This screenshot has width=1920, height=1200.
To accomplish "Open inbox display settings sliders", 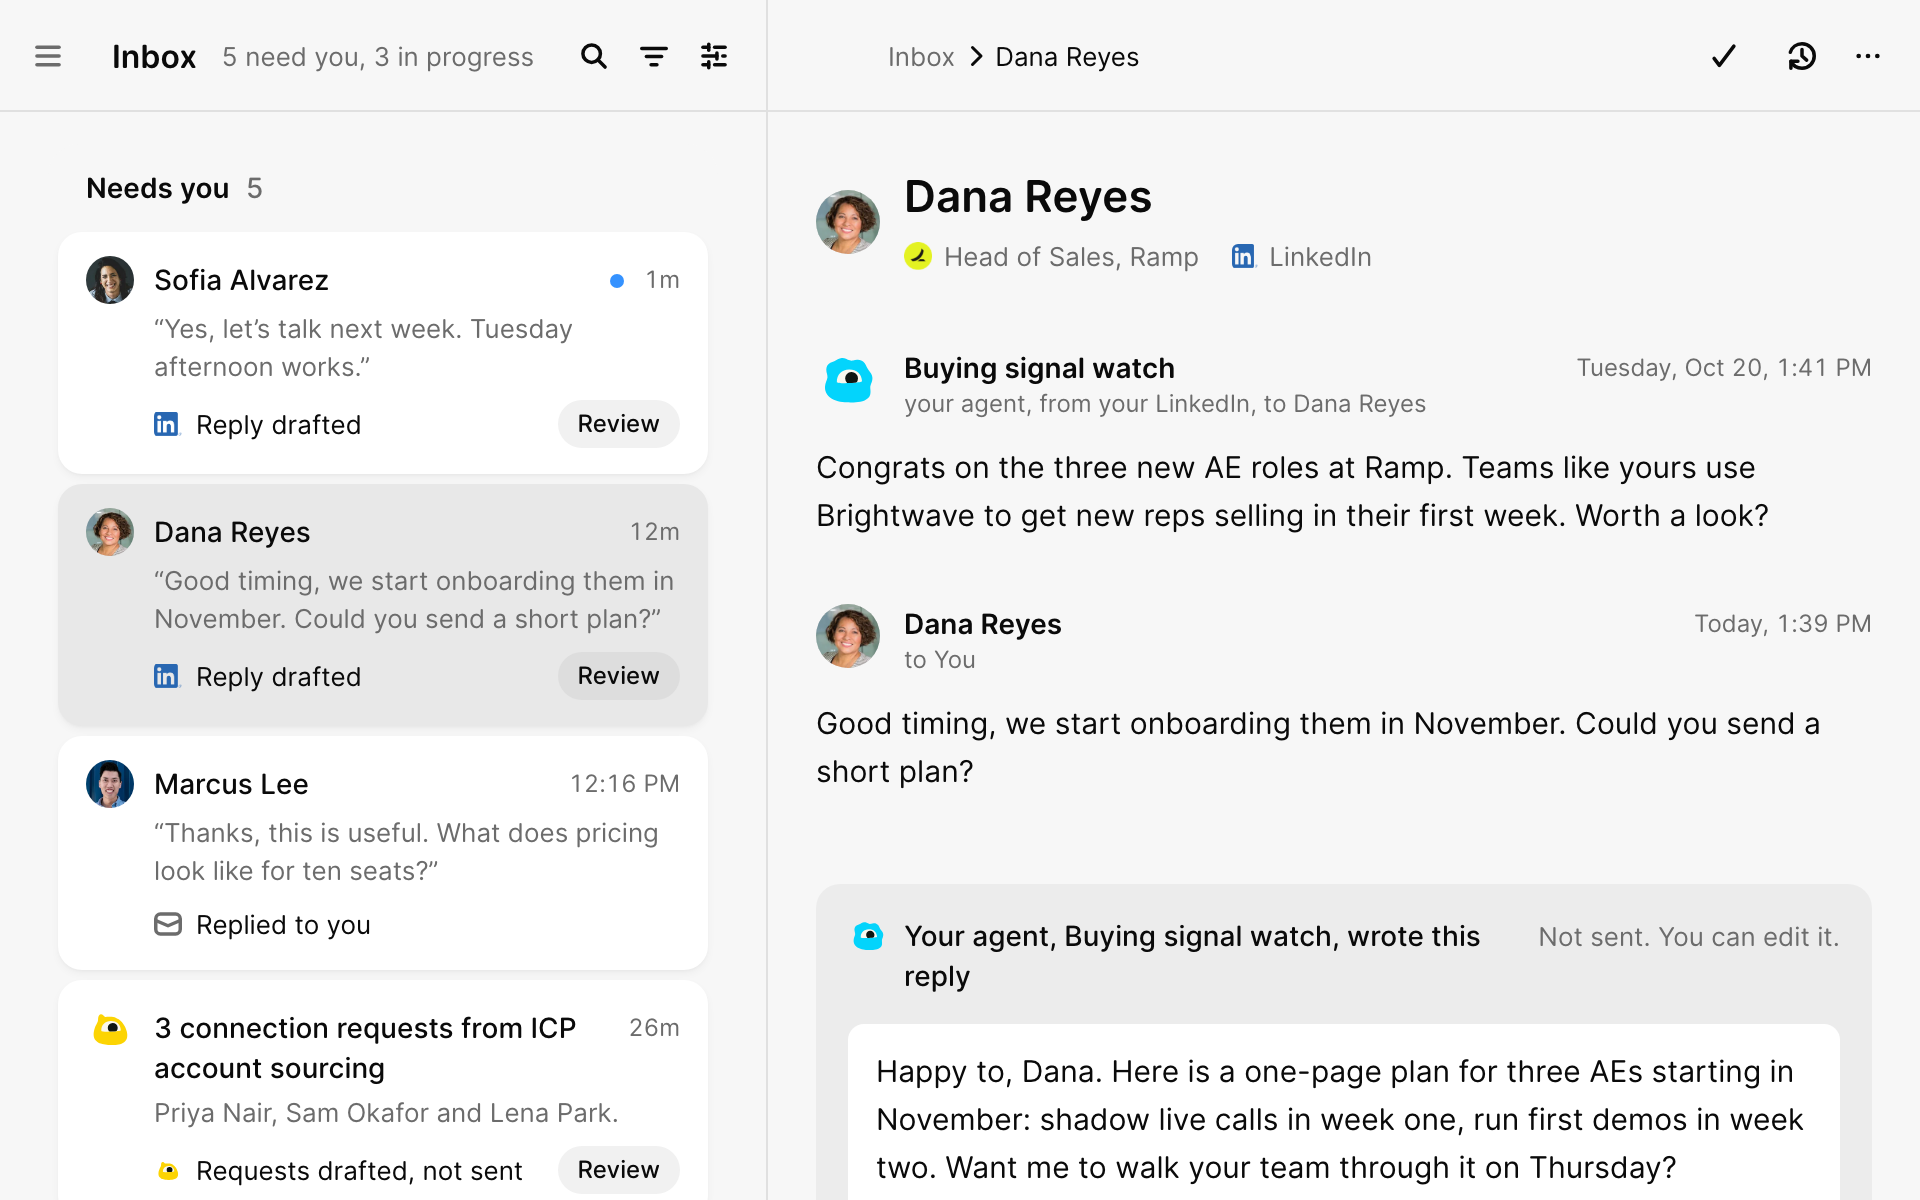I will coord(714,56).
